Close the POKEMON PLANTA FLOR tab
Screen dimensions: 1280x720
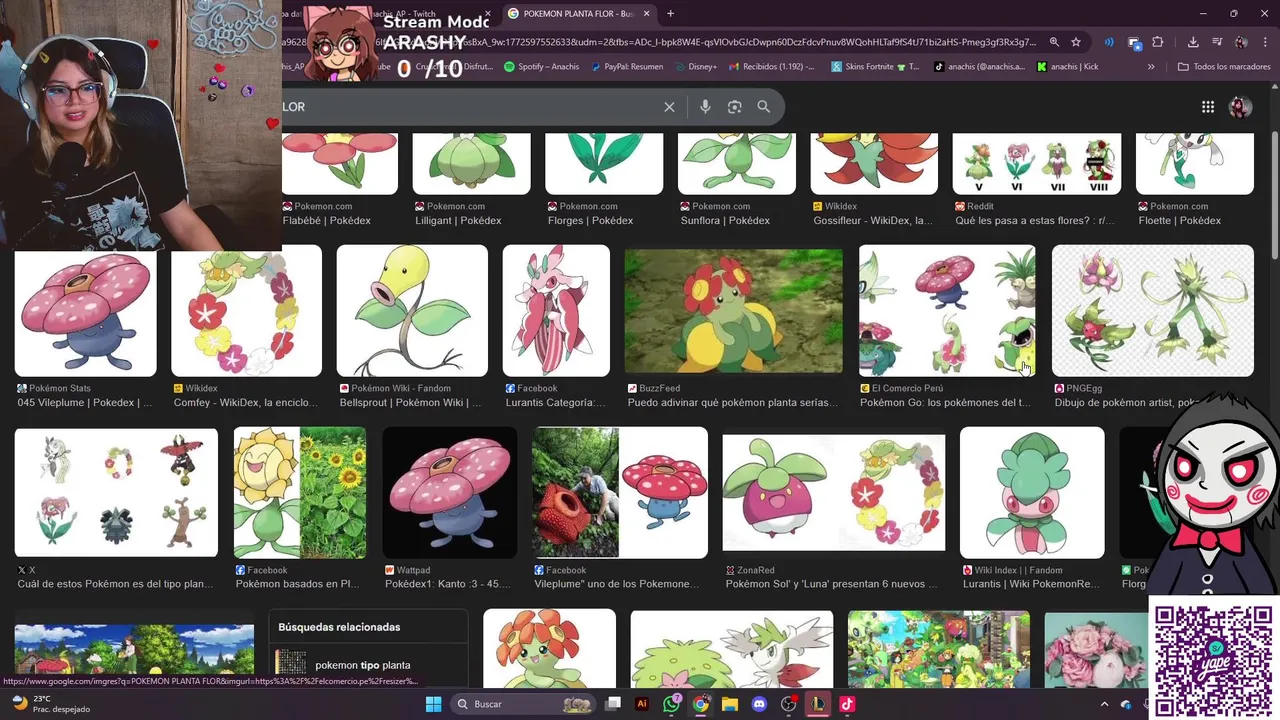tap(647, 14)
